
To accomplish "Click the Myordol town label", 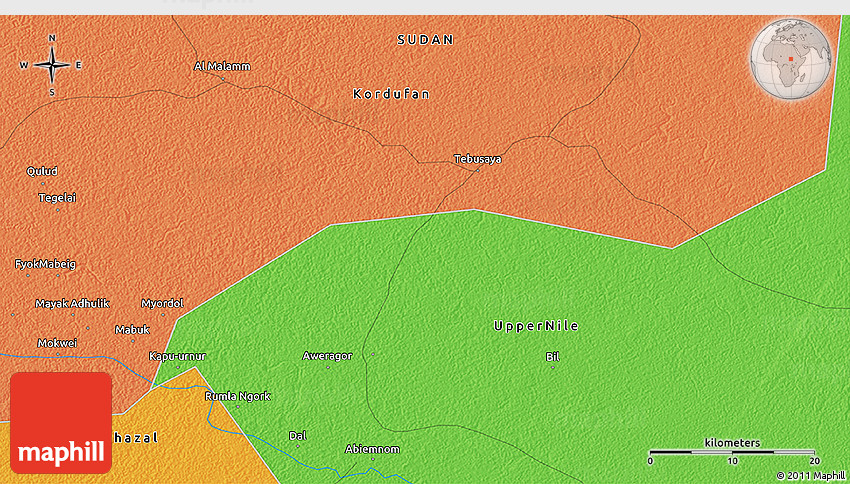I will pyautogui.click(x=162, y=303).
